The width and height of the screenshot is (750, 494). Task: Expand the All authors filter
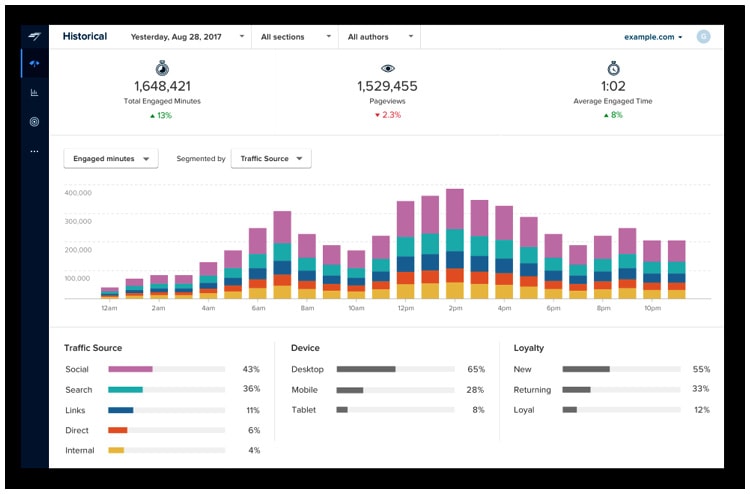(x=380, y=37)
